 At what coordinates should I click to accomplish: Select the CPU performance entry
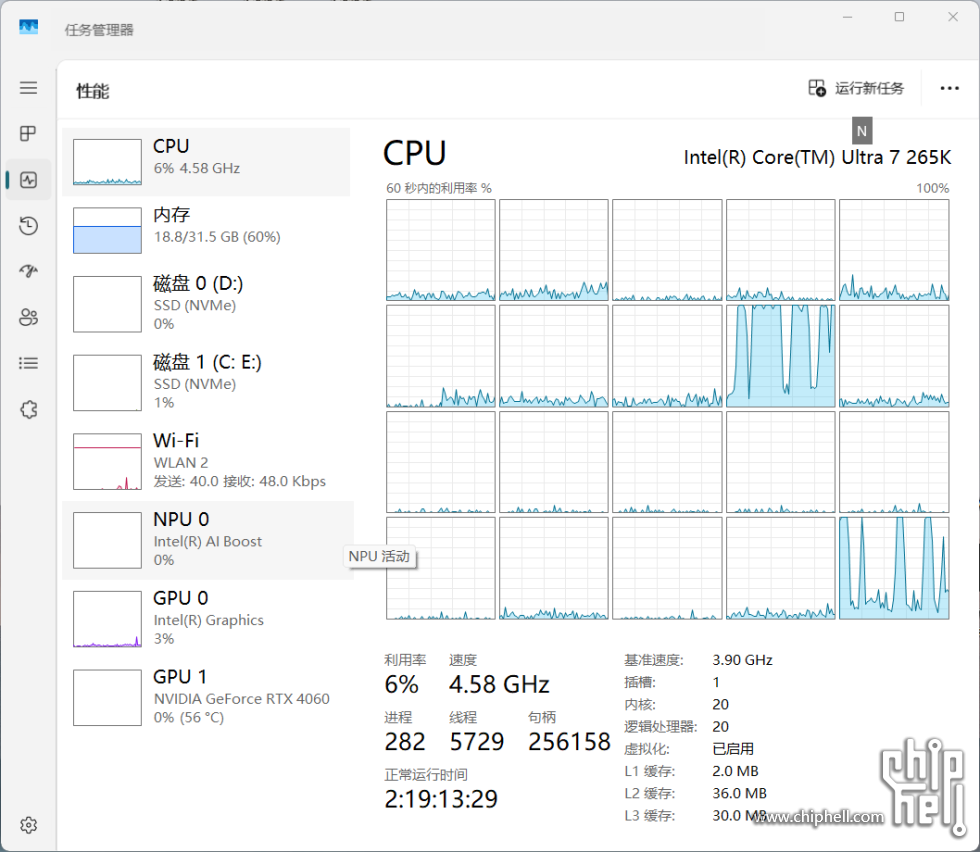point(206,162)
